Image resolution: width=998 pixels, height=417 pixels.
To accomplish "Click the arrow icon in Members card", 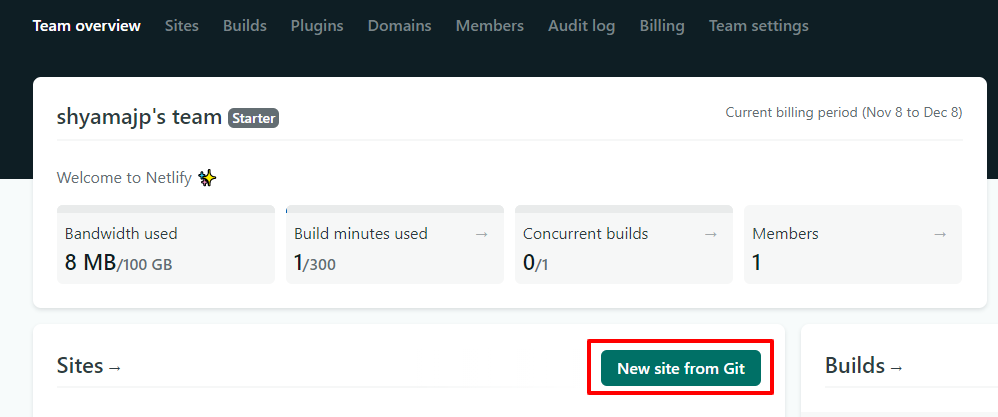I will tap(939, 234).
